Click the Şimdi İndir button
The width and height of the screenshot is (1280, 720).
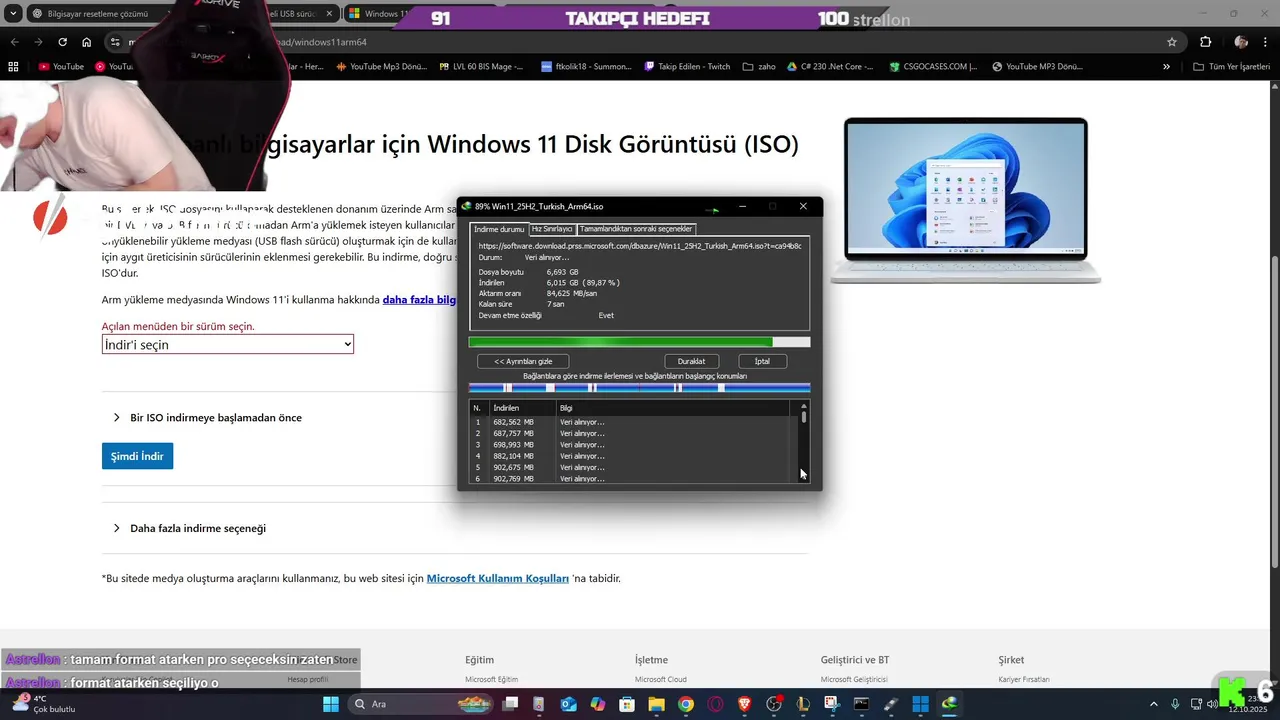[x=137, y=456]
